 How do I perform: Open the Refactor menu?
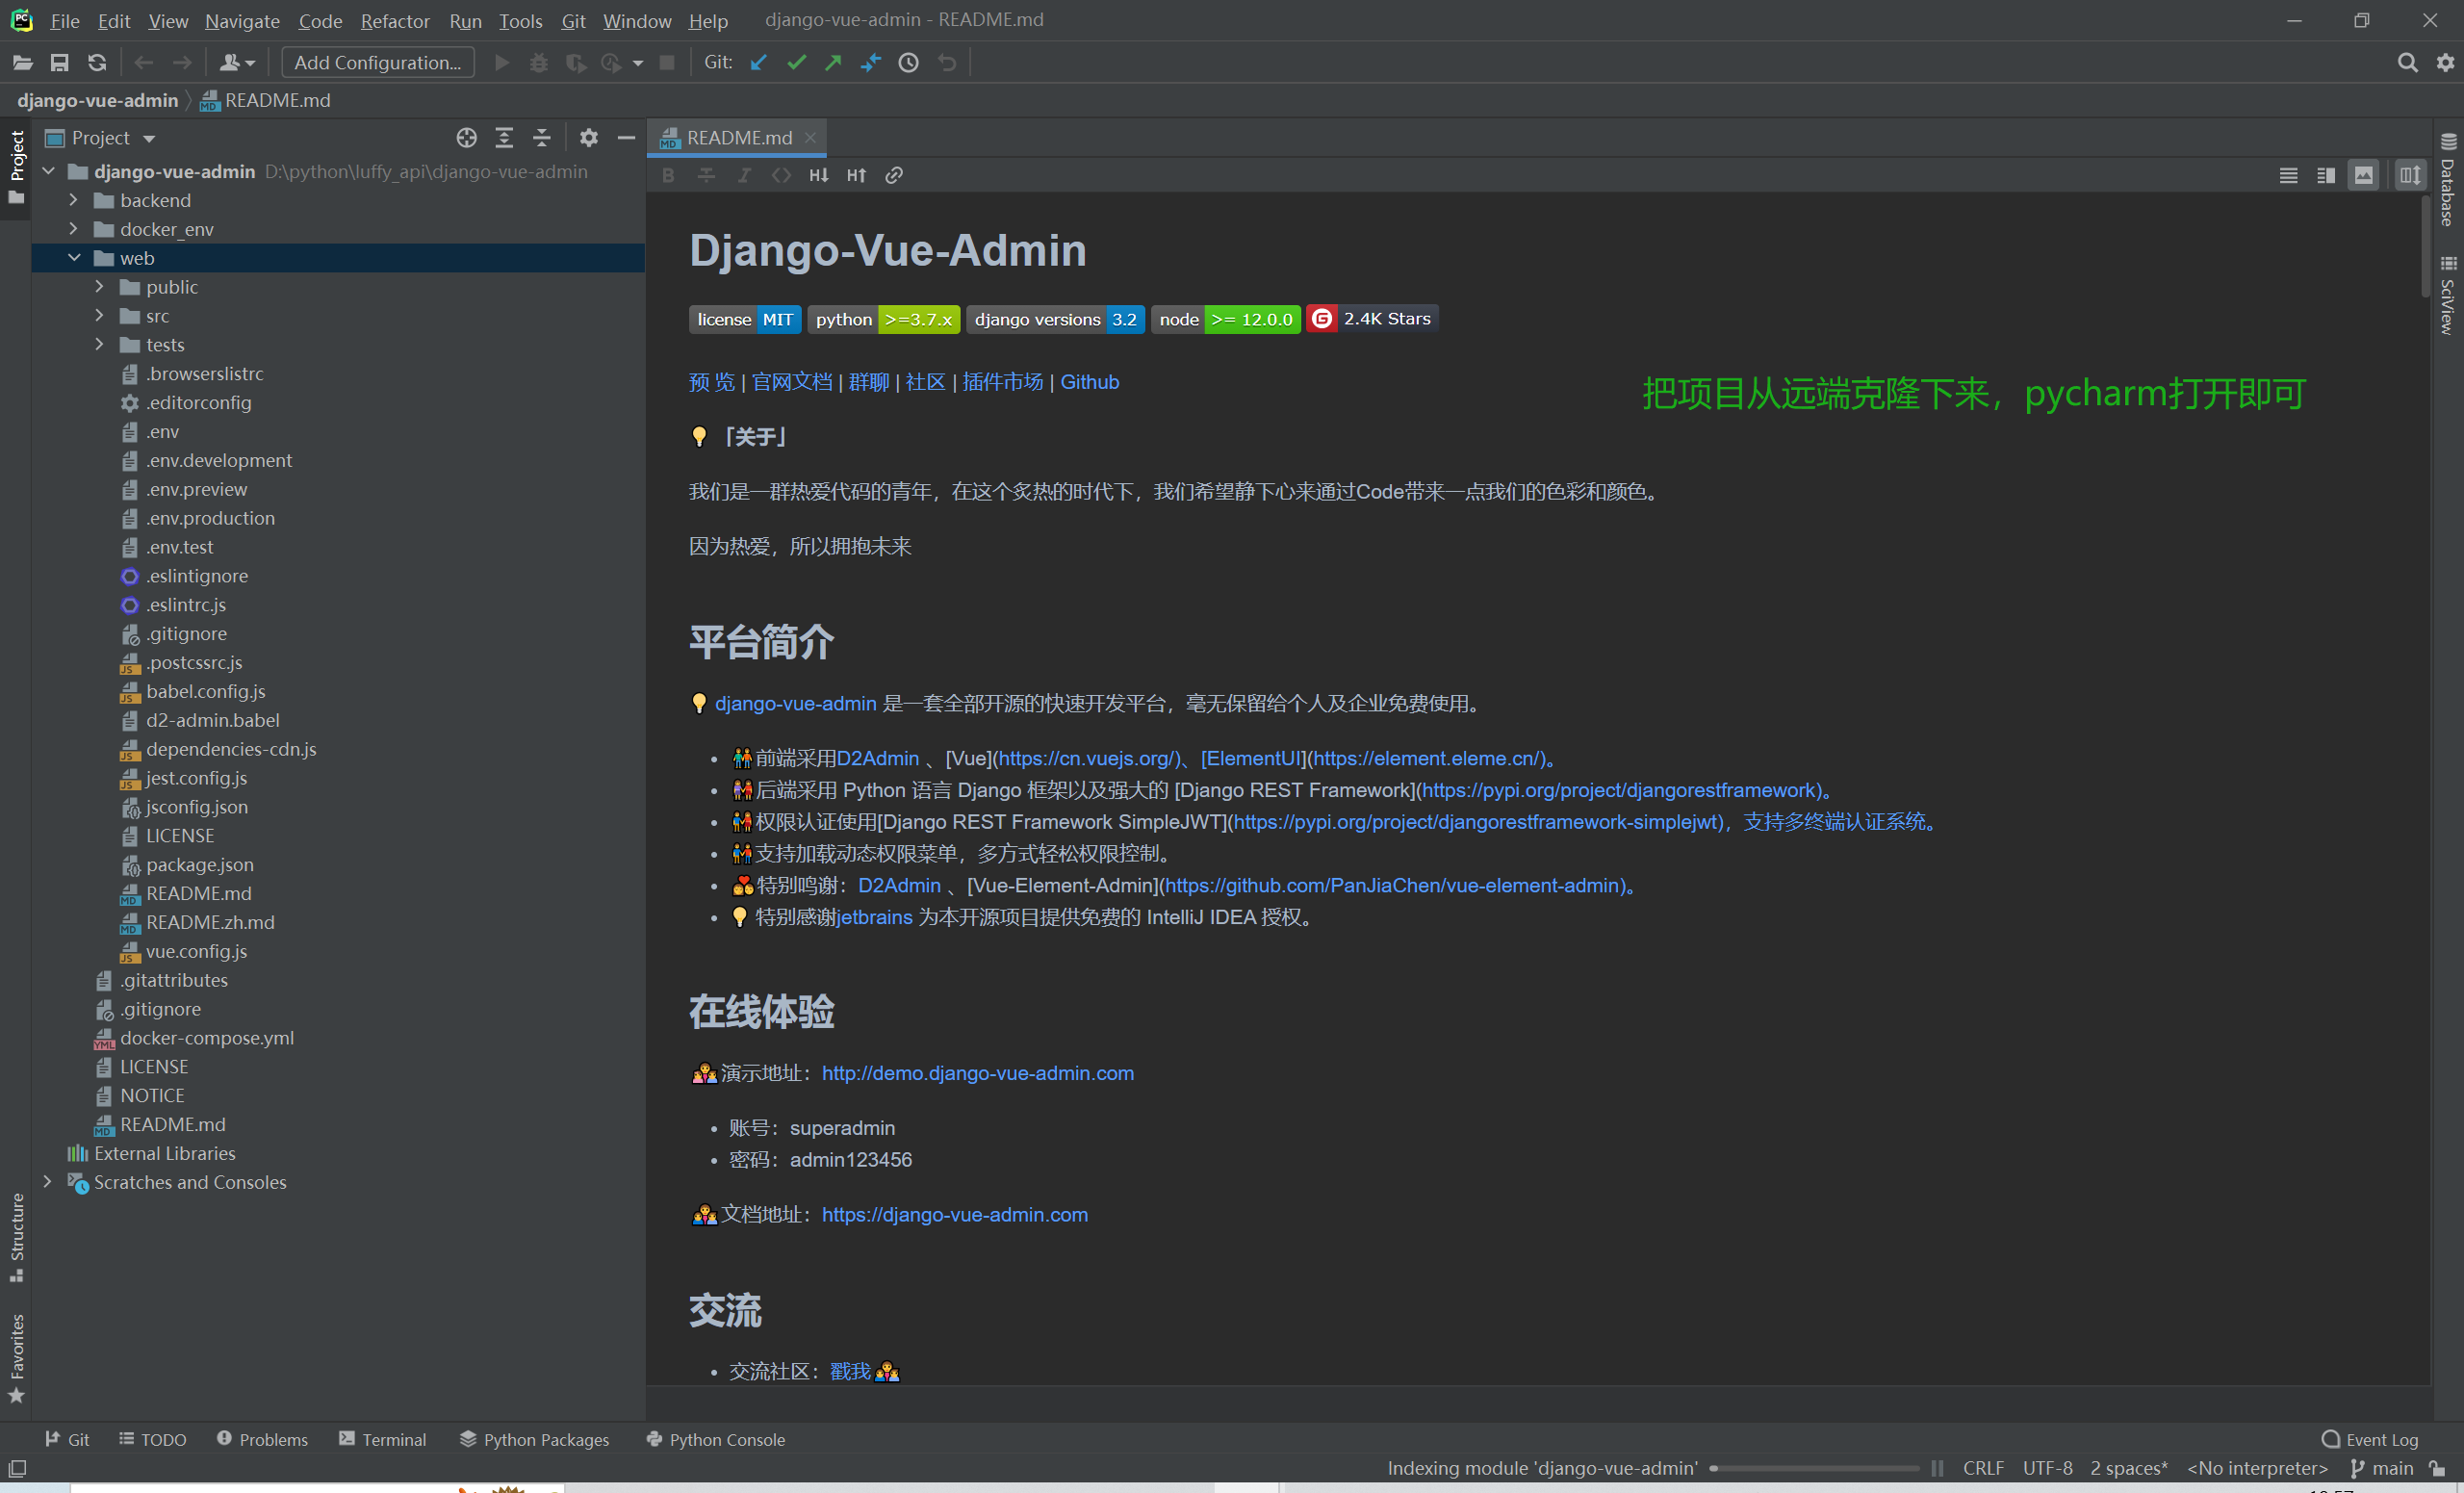point(394,20)
